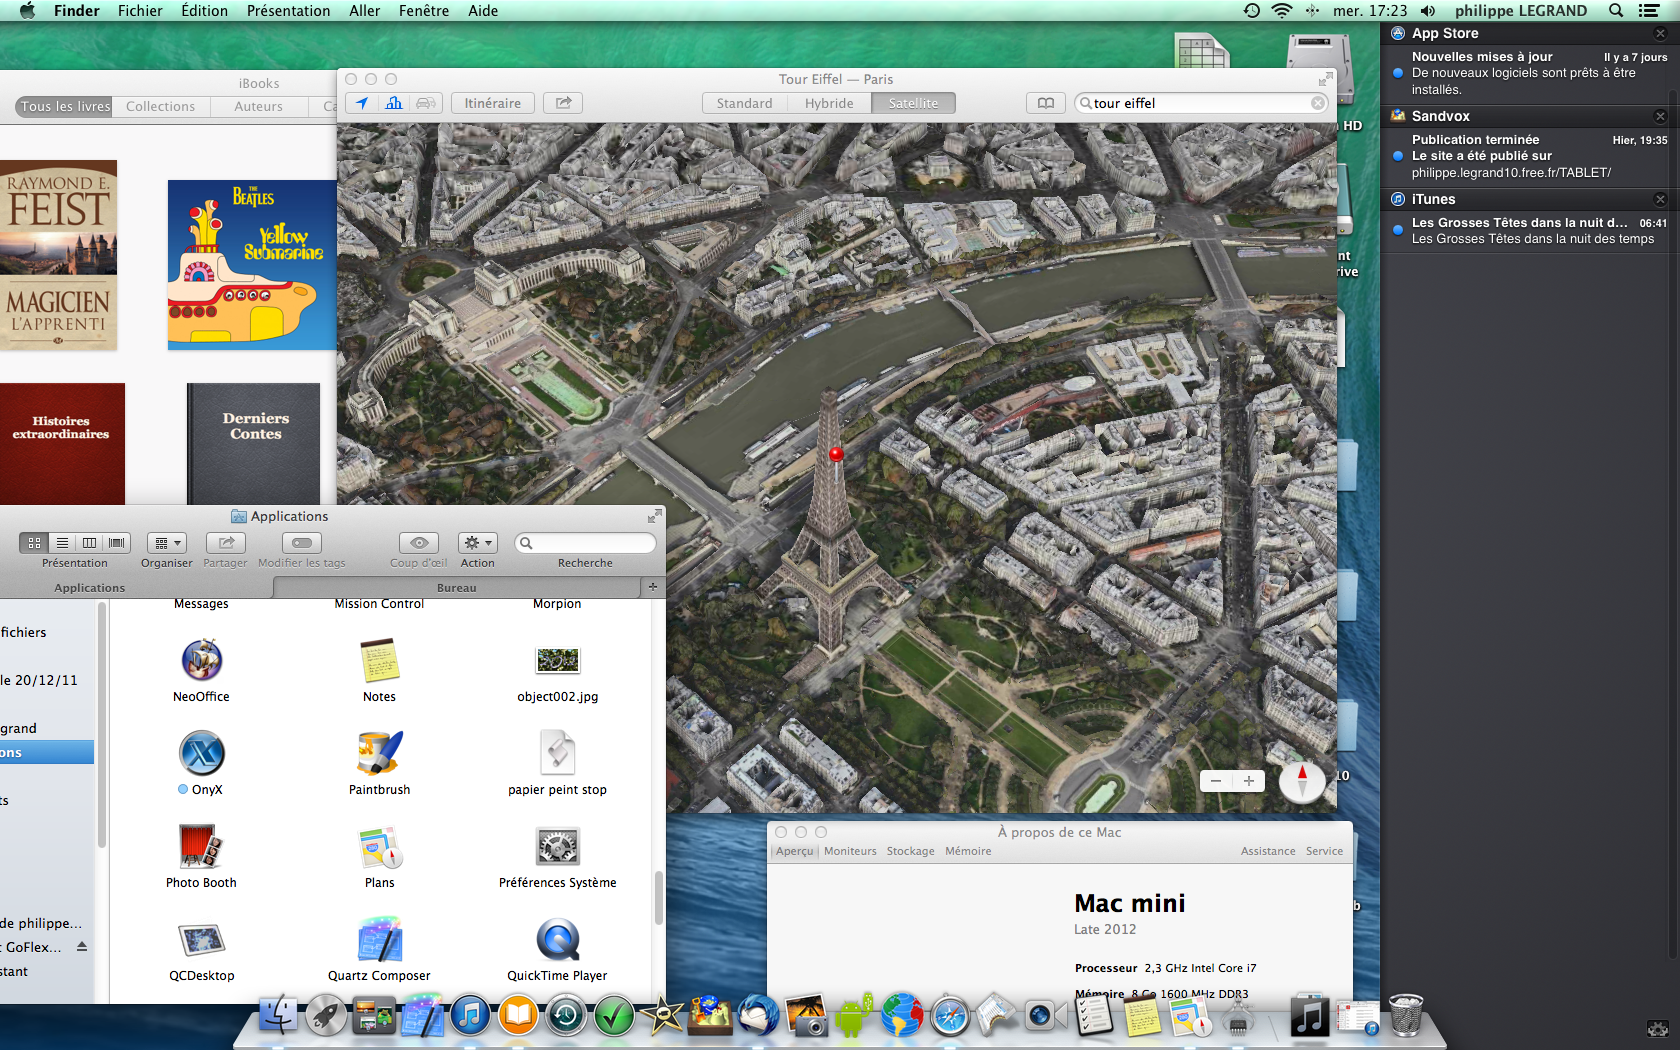The width and height of the screenshot is (1680, 1050).
Task: Select the Notes application icon
Action: (379, 660)
